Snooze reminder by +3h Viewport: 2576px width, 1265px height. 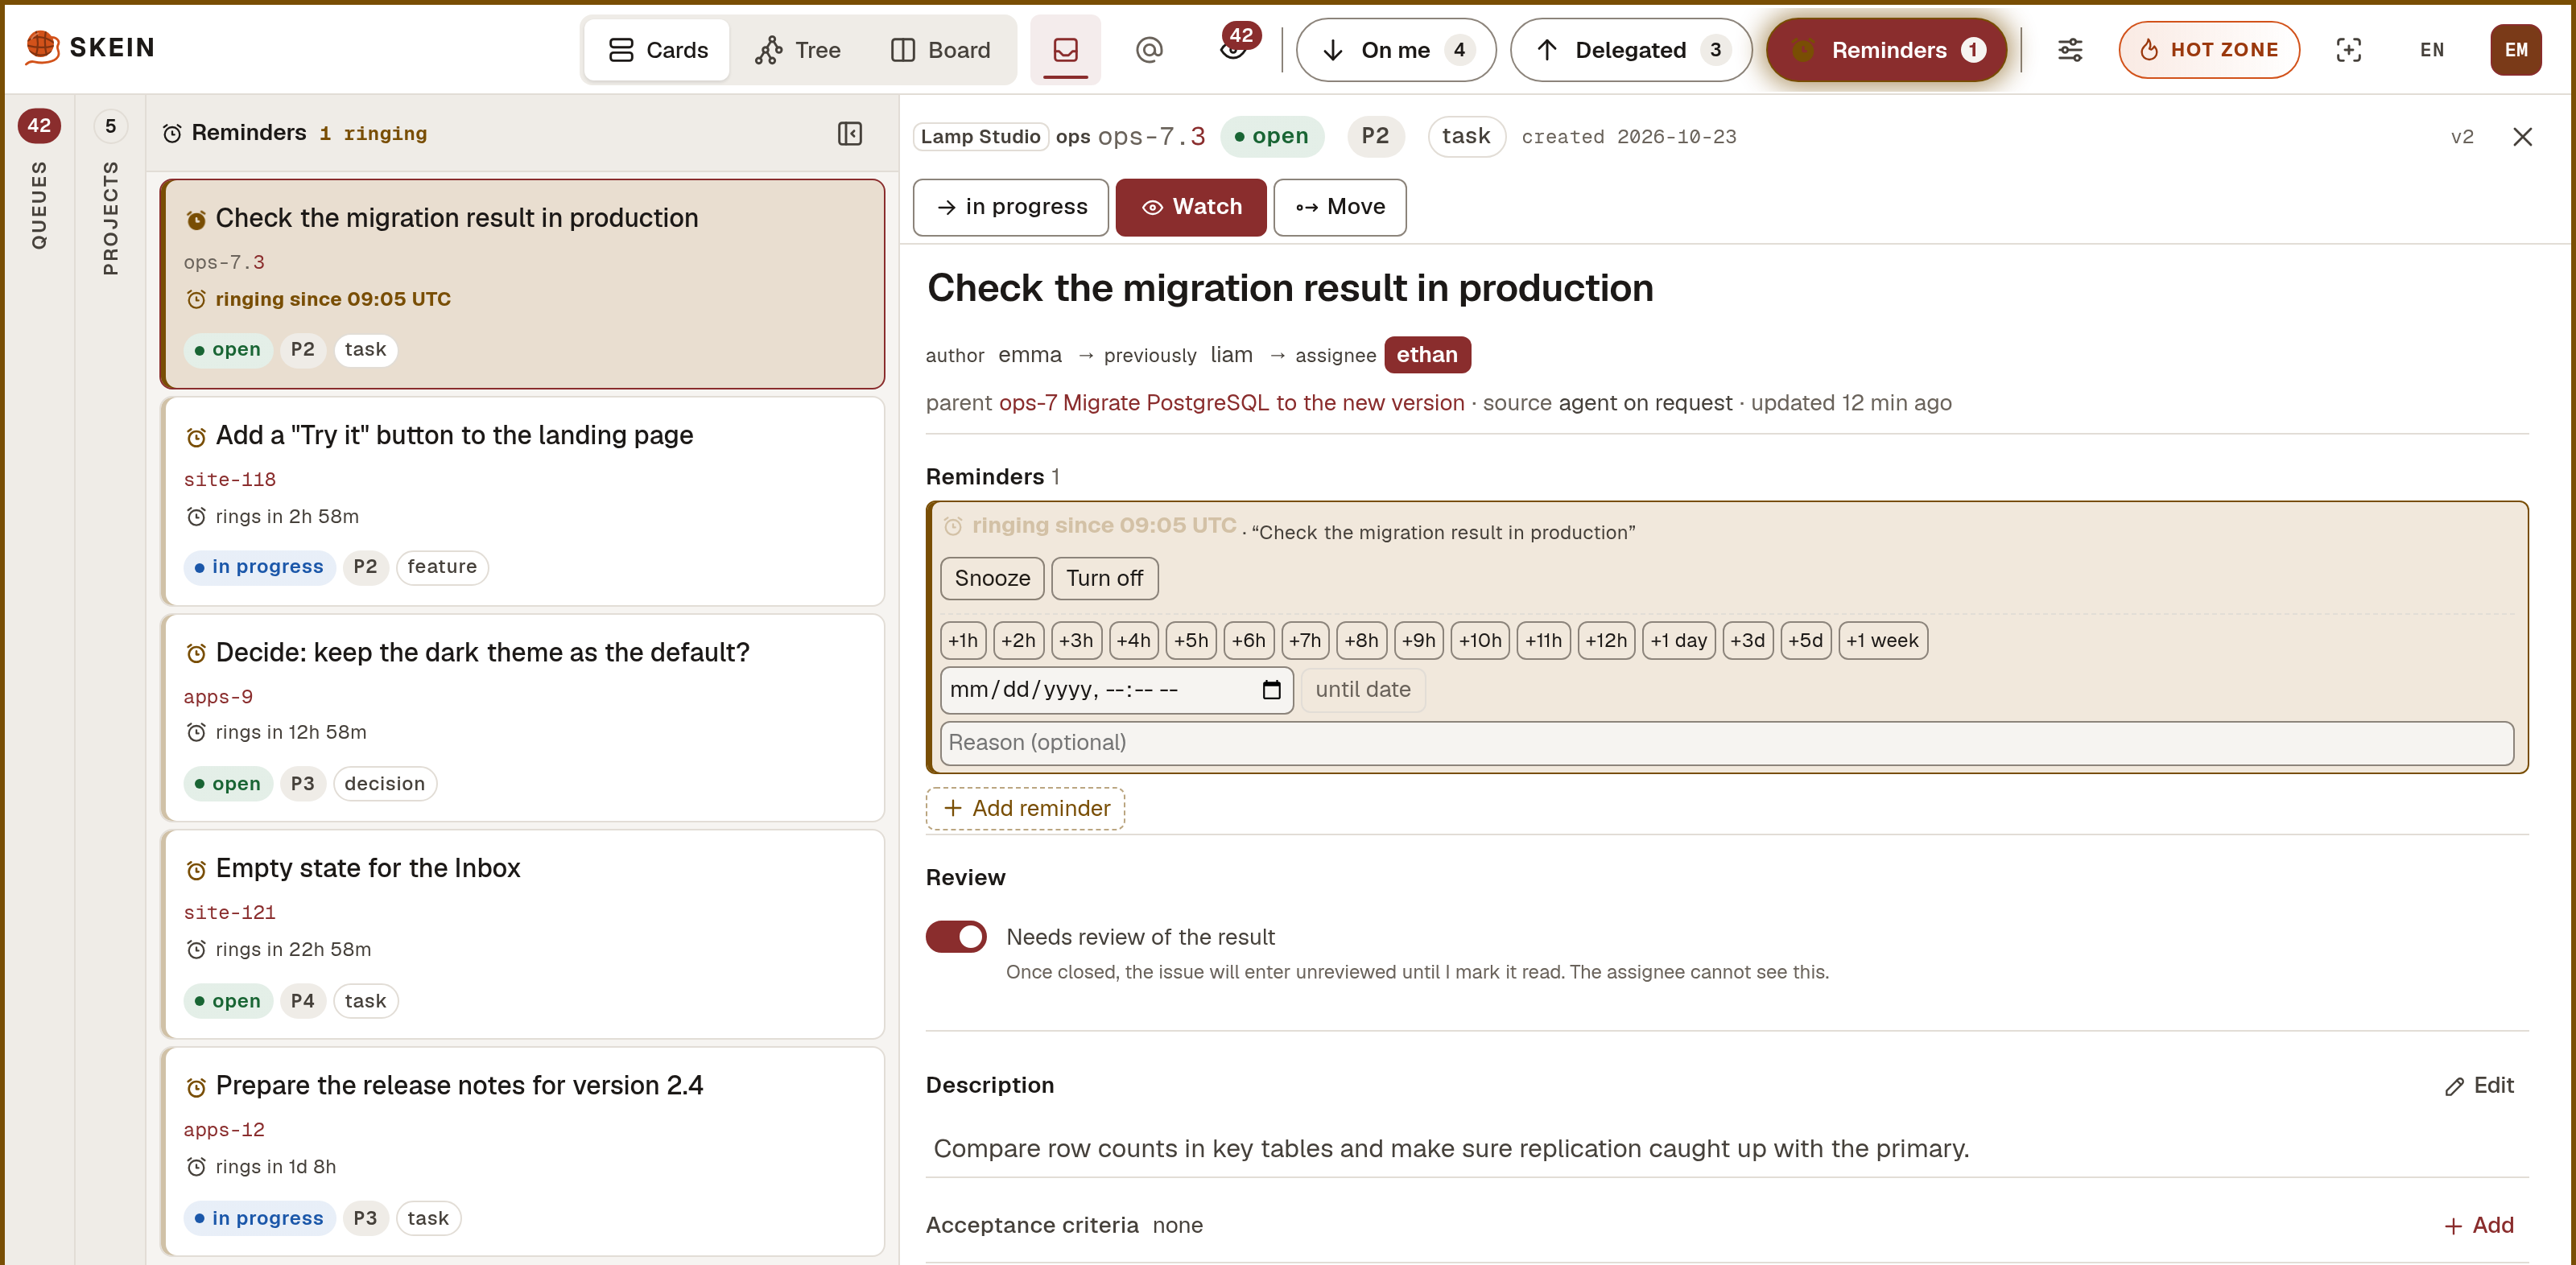[1076, 641]
